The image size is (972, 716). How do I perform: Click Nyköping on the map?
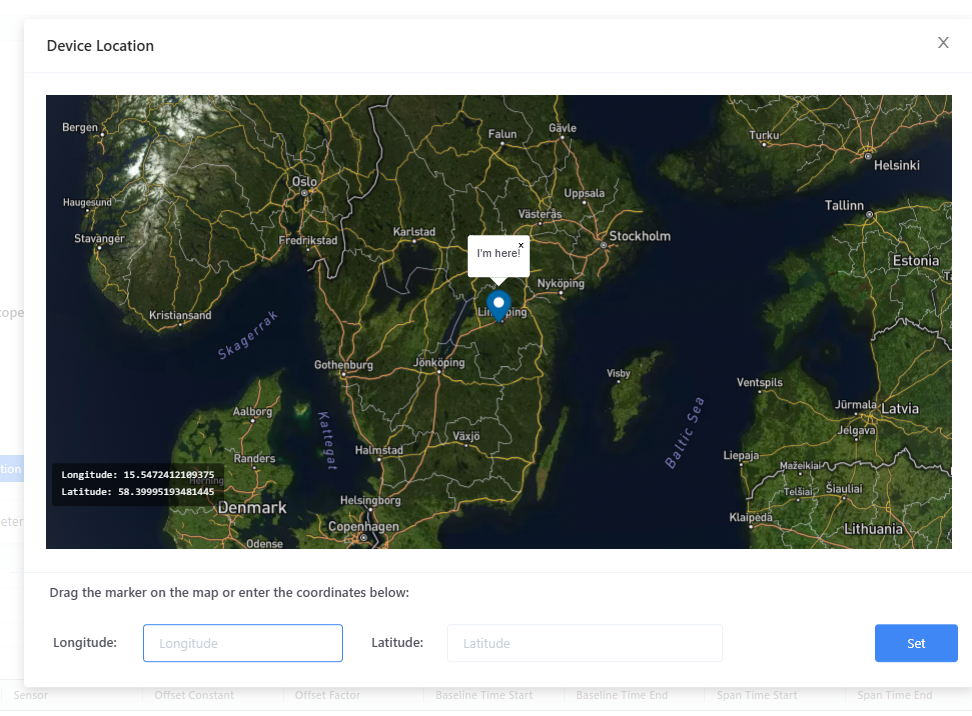click(560, 283)
